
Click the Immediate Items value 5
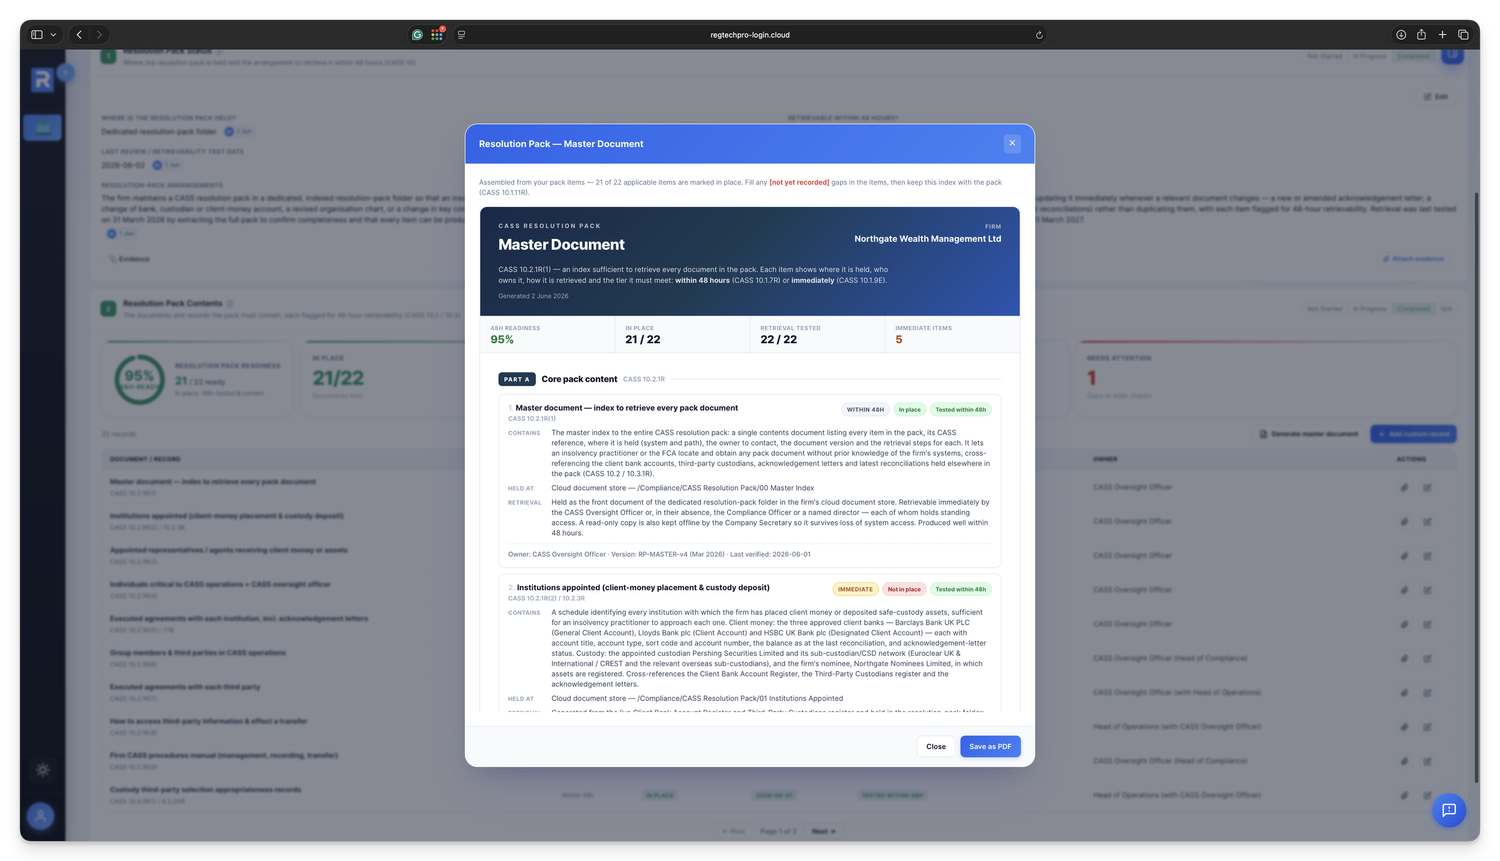click(x=898, y=340)
